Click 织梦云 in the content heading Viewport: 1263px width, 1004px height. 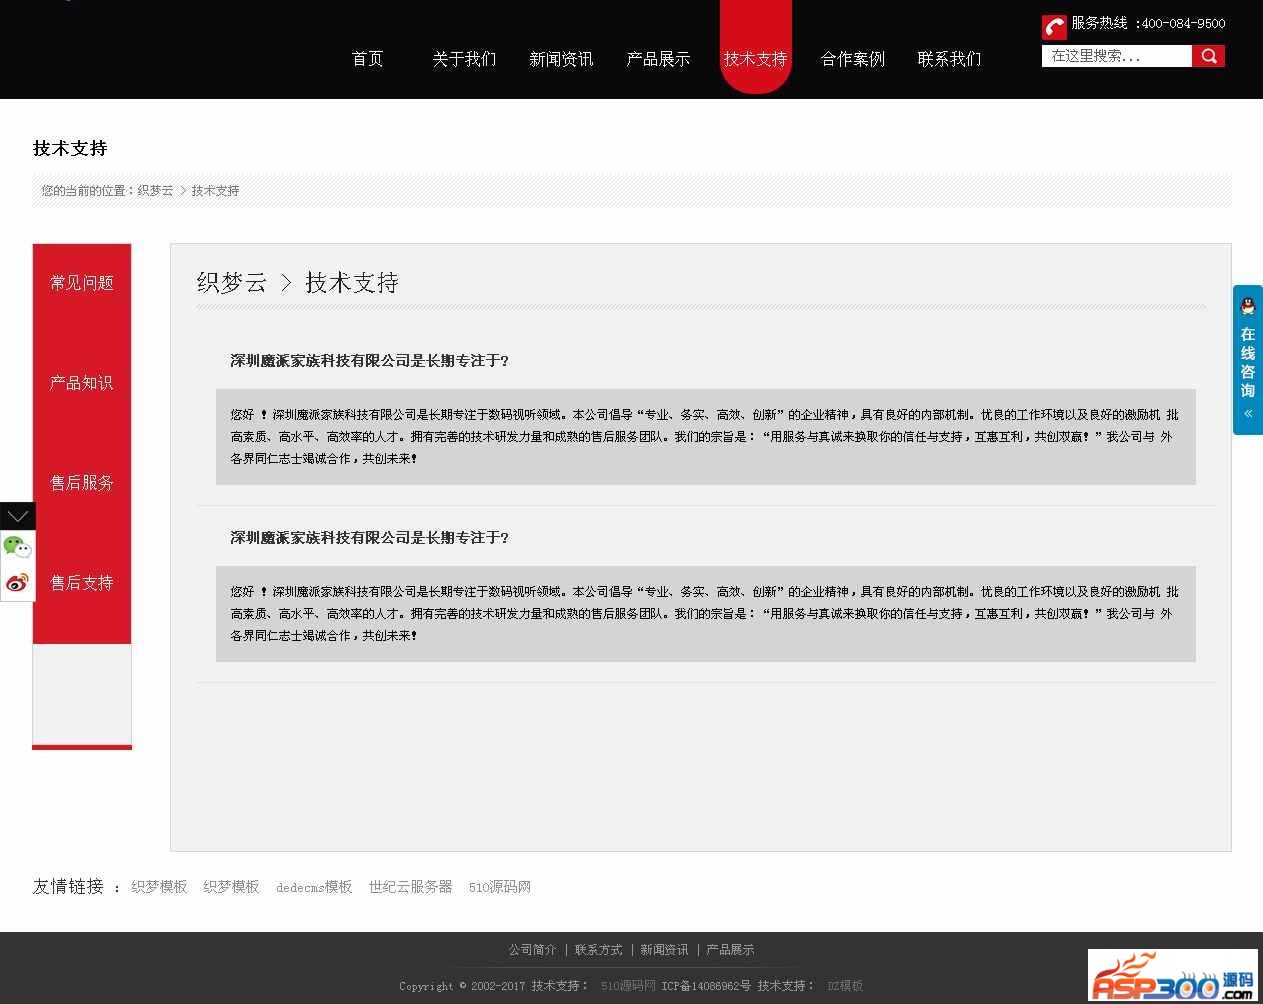click(232, 283)
